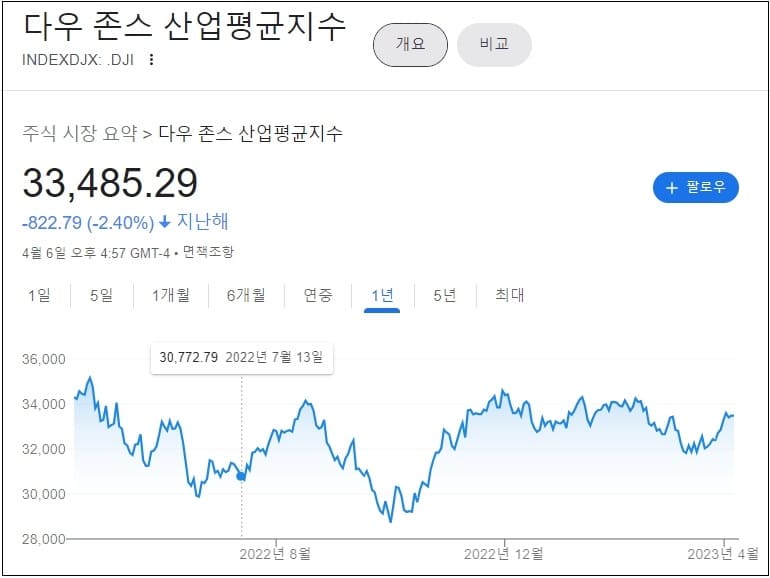The width and height of the screenshot is (770, 578).
Task: Click the 2022년 8월 axis label
Action: (275, 554)
